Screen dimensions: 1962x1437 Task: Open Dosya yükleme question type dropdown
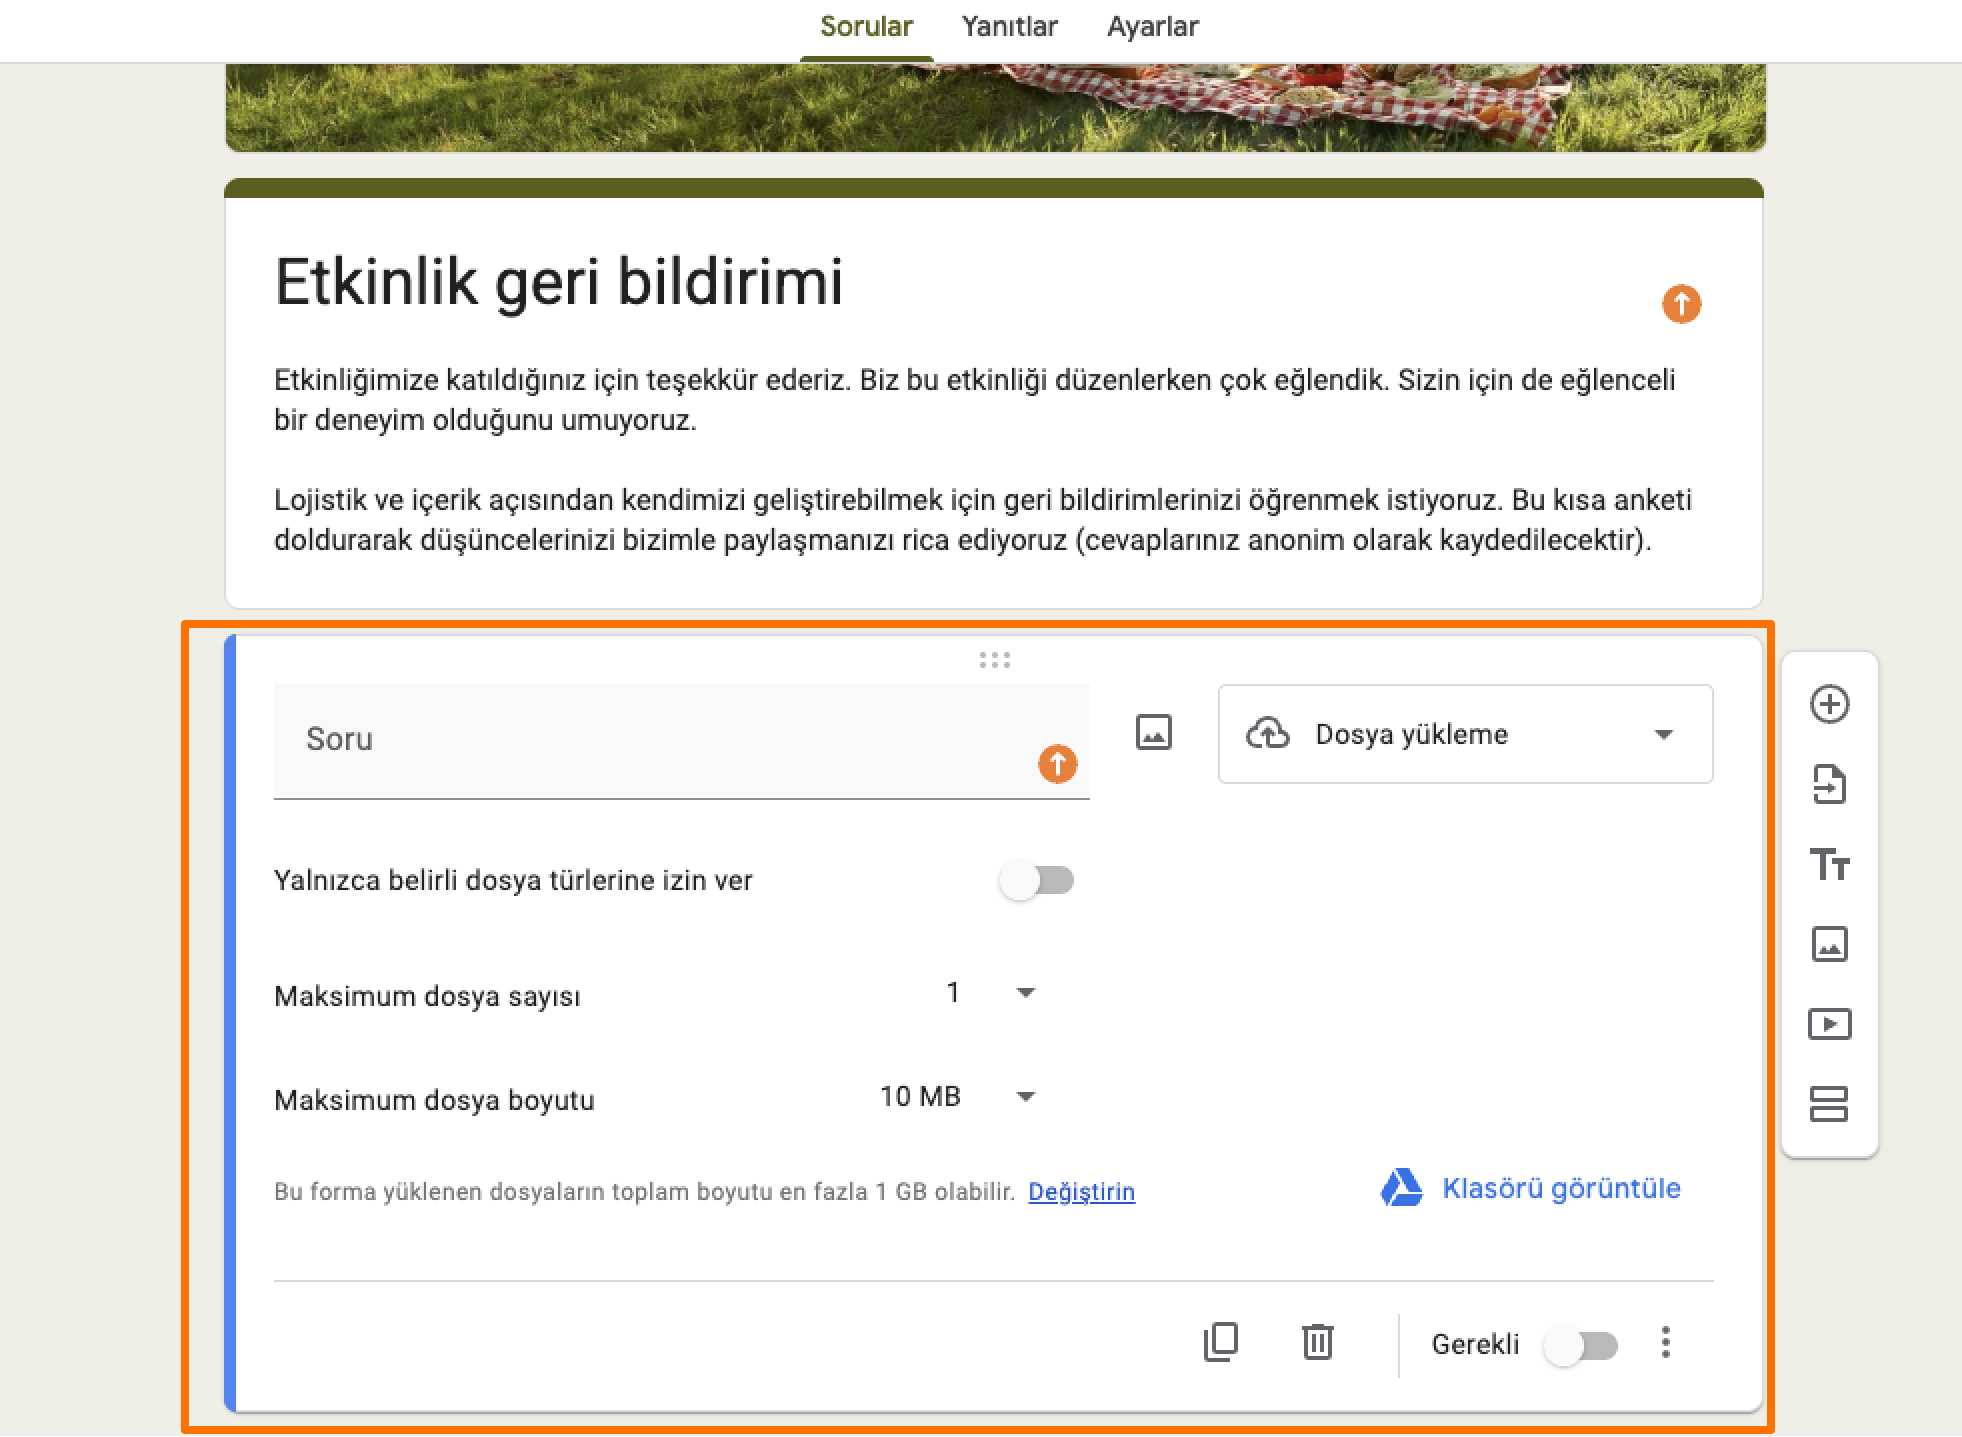(1465, 734)
